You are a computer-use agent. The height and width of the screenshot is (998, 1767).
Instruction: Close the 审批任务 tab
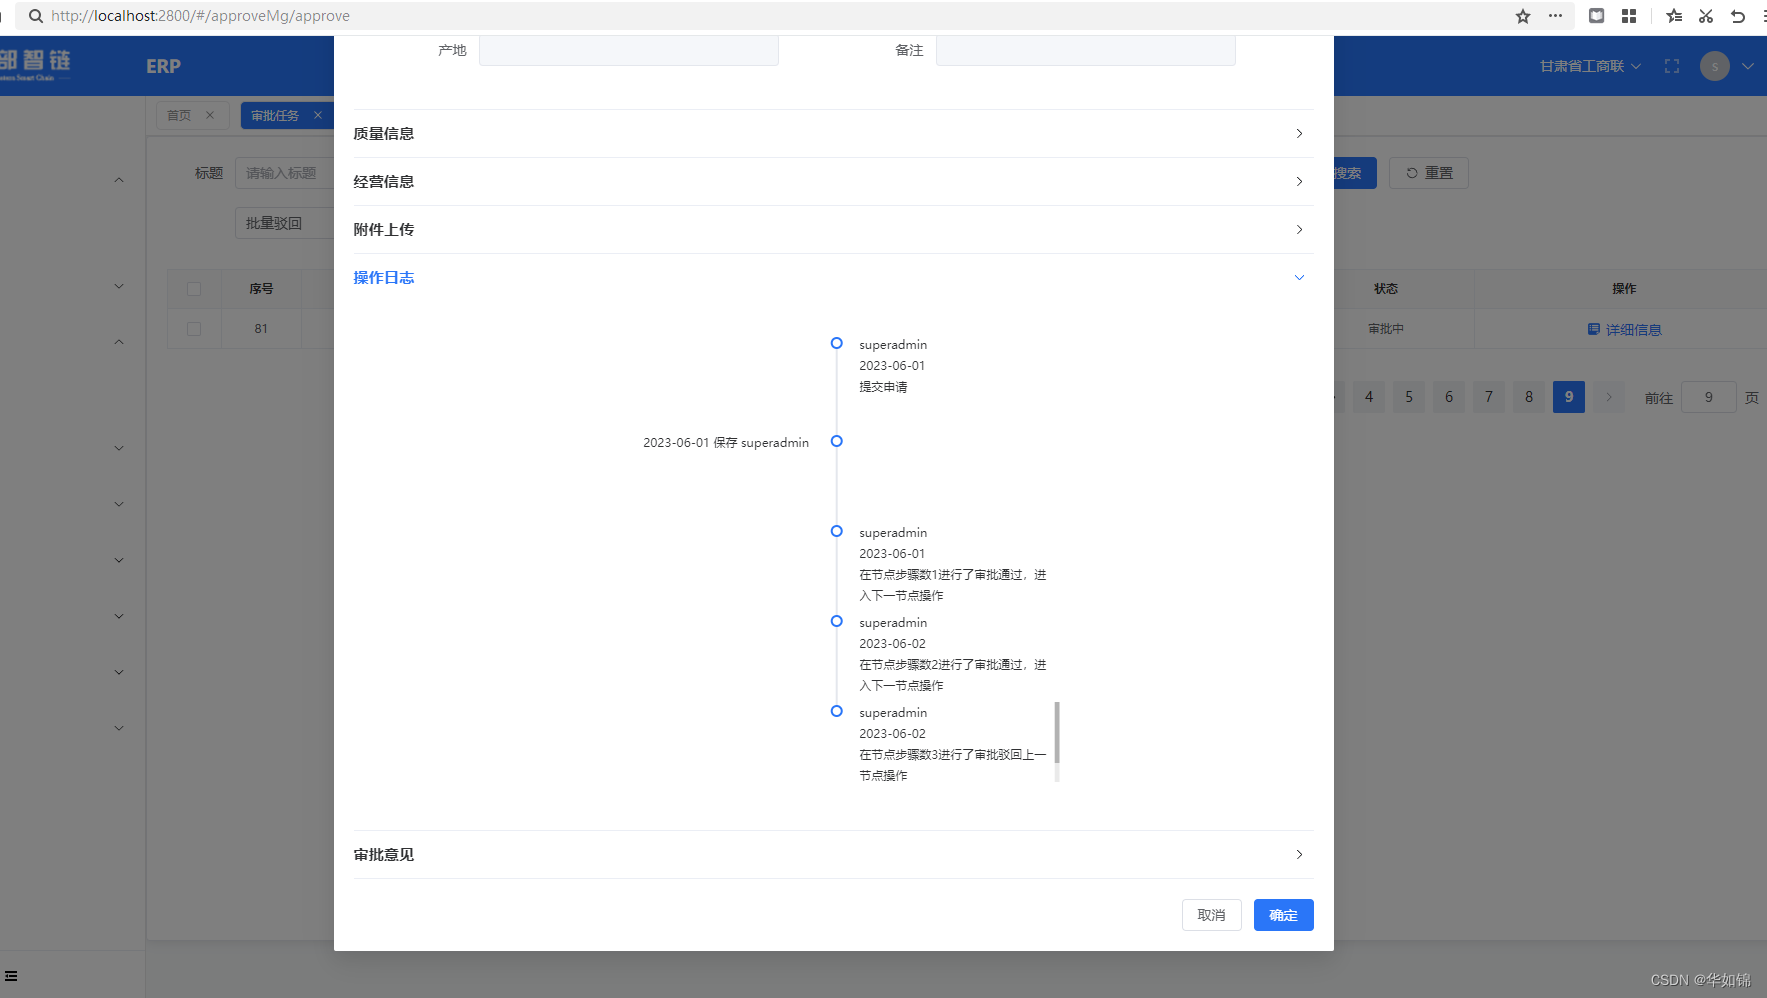(x=317, y=115)
